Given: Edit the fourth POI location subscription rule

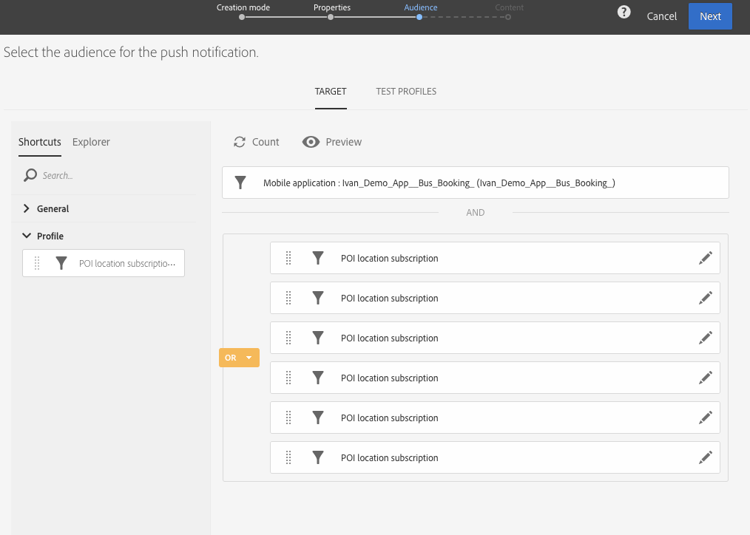Looking at the screenshot, I should pos(706,378).
